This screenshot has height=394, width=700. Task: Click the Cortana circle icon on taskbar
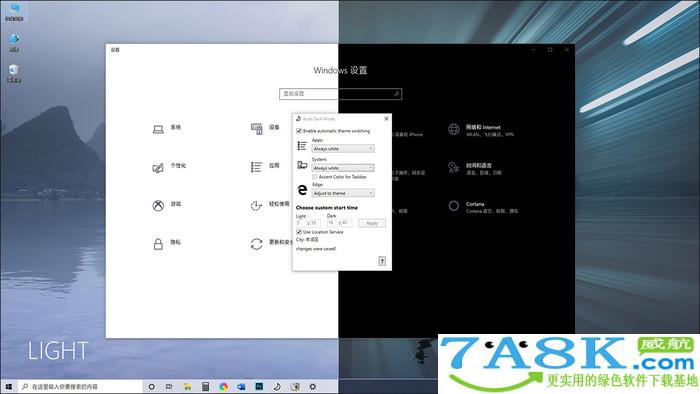[151, 386]
